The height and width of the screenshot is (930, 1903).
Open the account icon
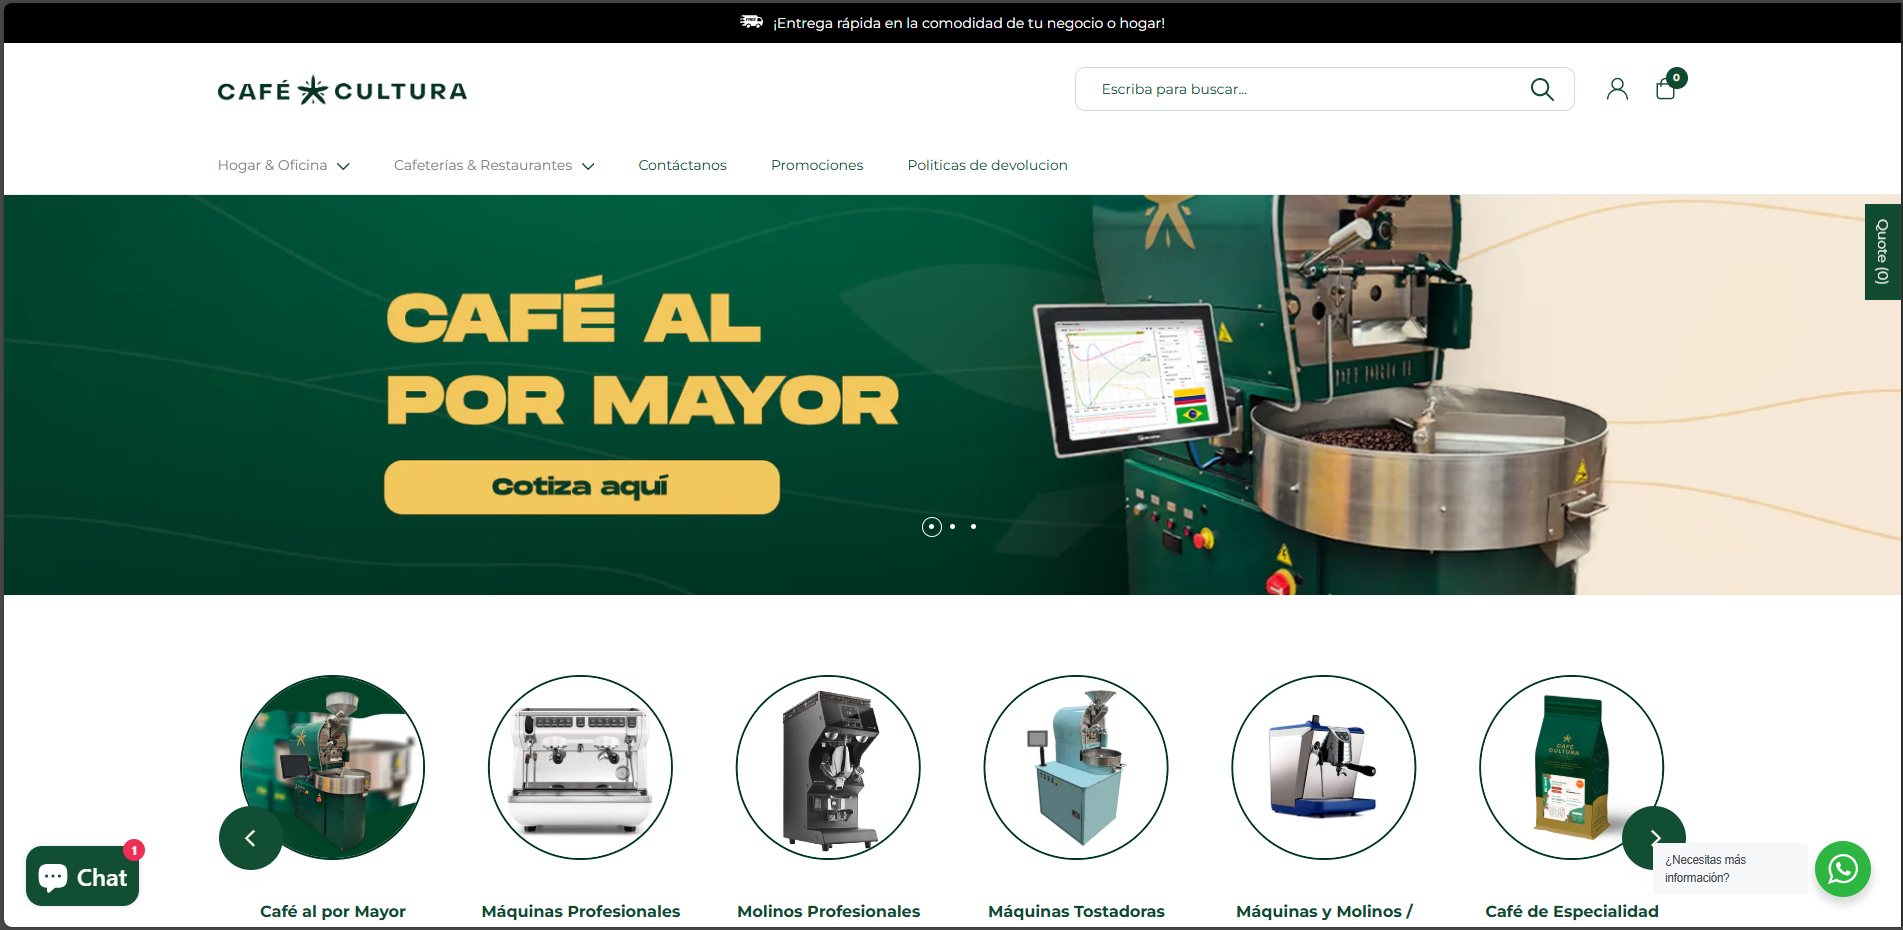1617,88
